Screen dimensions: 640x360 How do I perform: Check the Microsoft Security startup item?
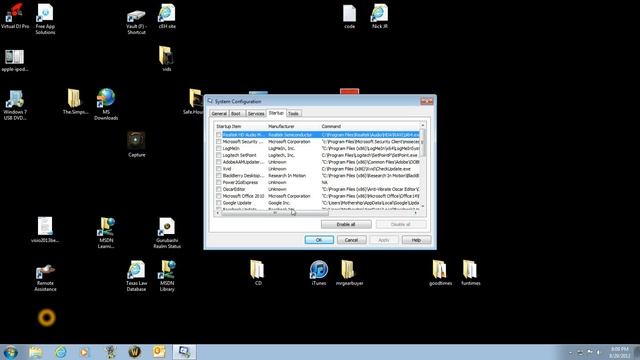[218, 142]
